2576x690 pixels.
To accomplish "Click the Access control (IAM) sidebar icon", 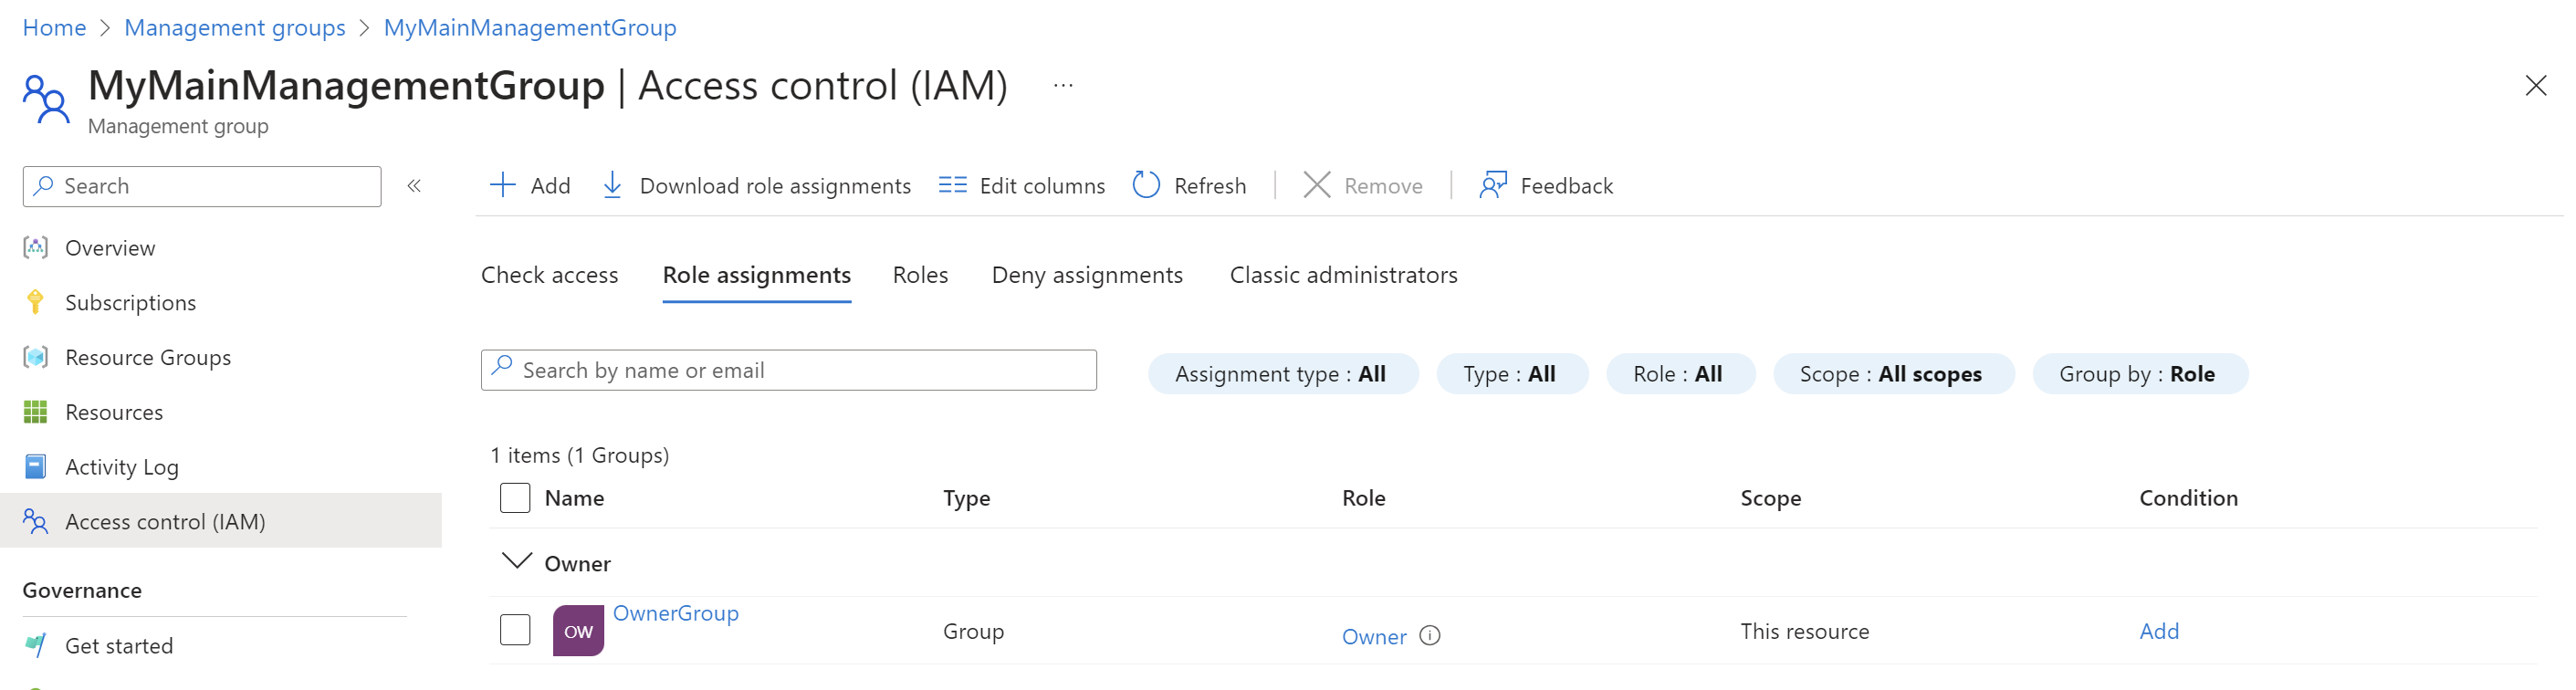I will click(36, 522).
